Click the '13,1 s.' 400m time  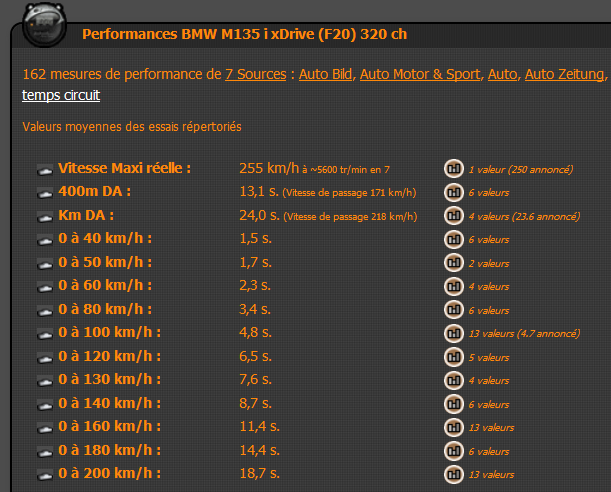259,191
